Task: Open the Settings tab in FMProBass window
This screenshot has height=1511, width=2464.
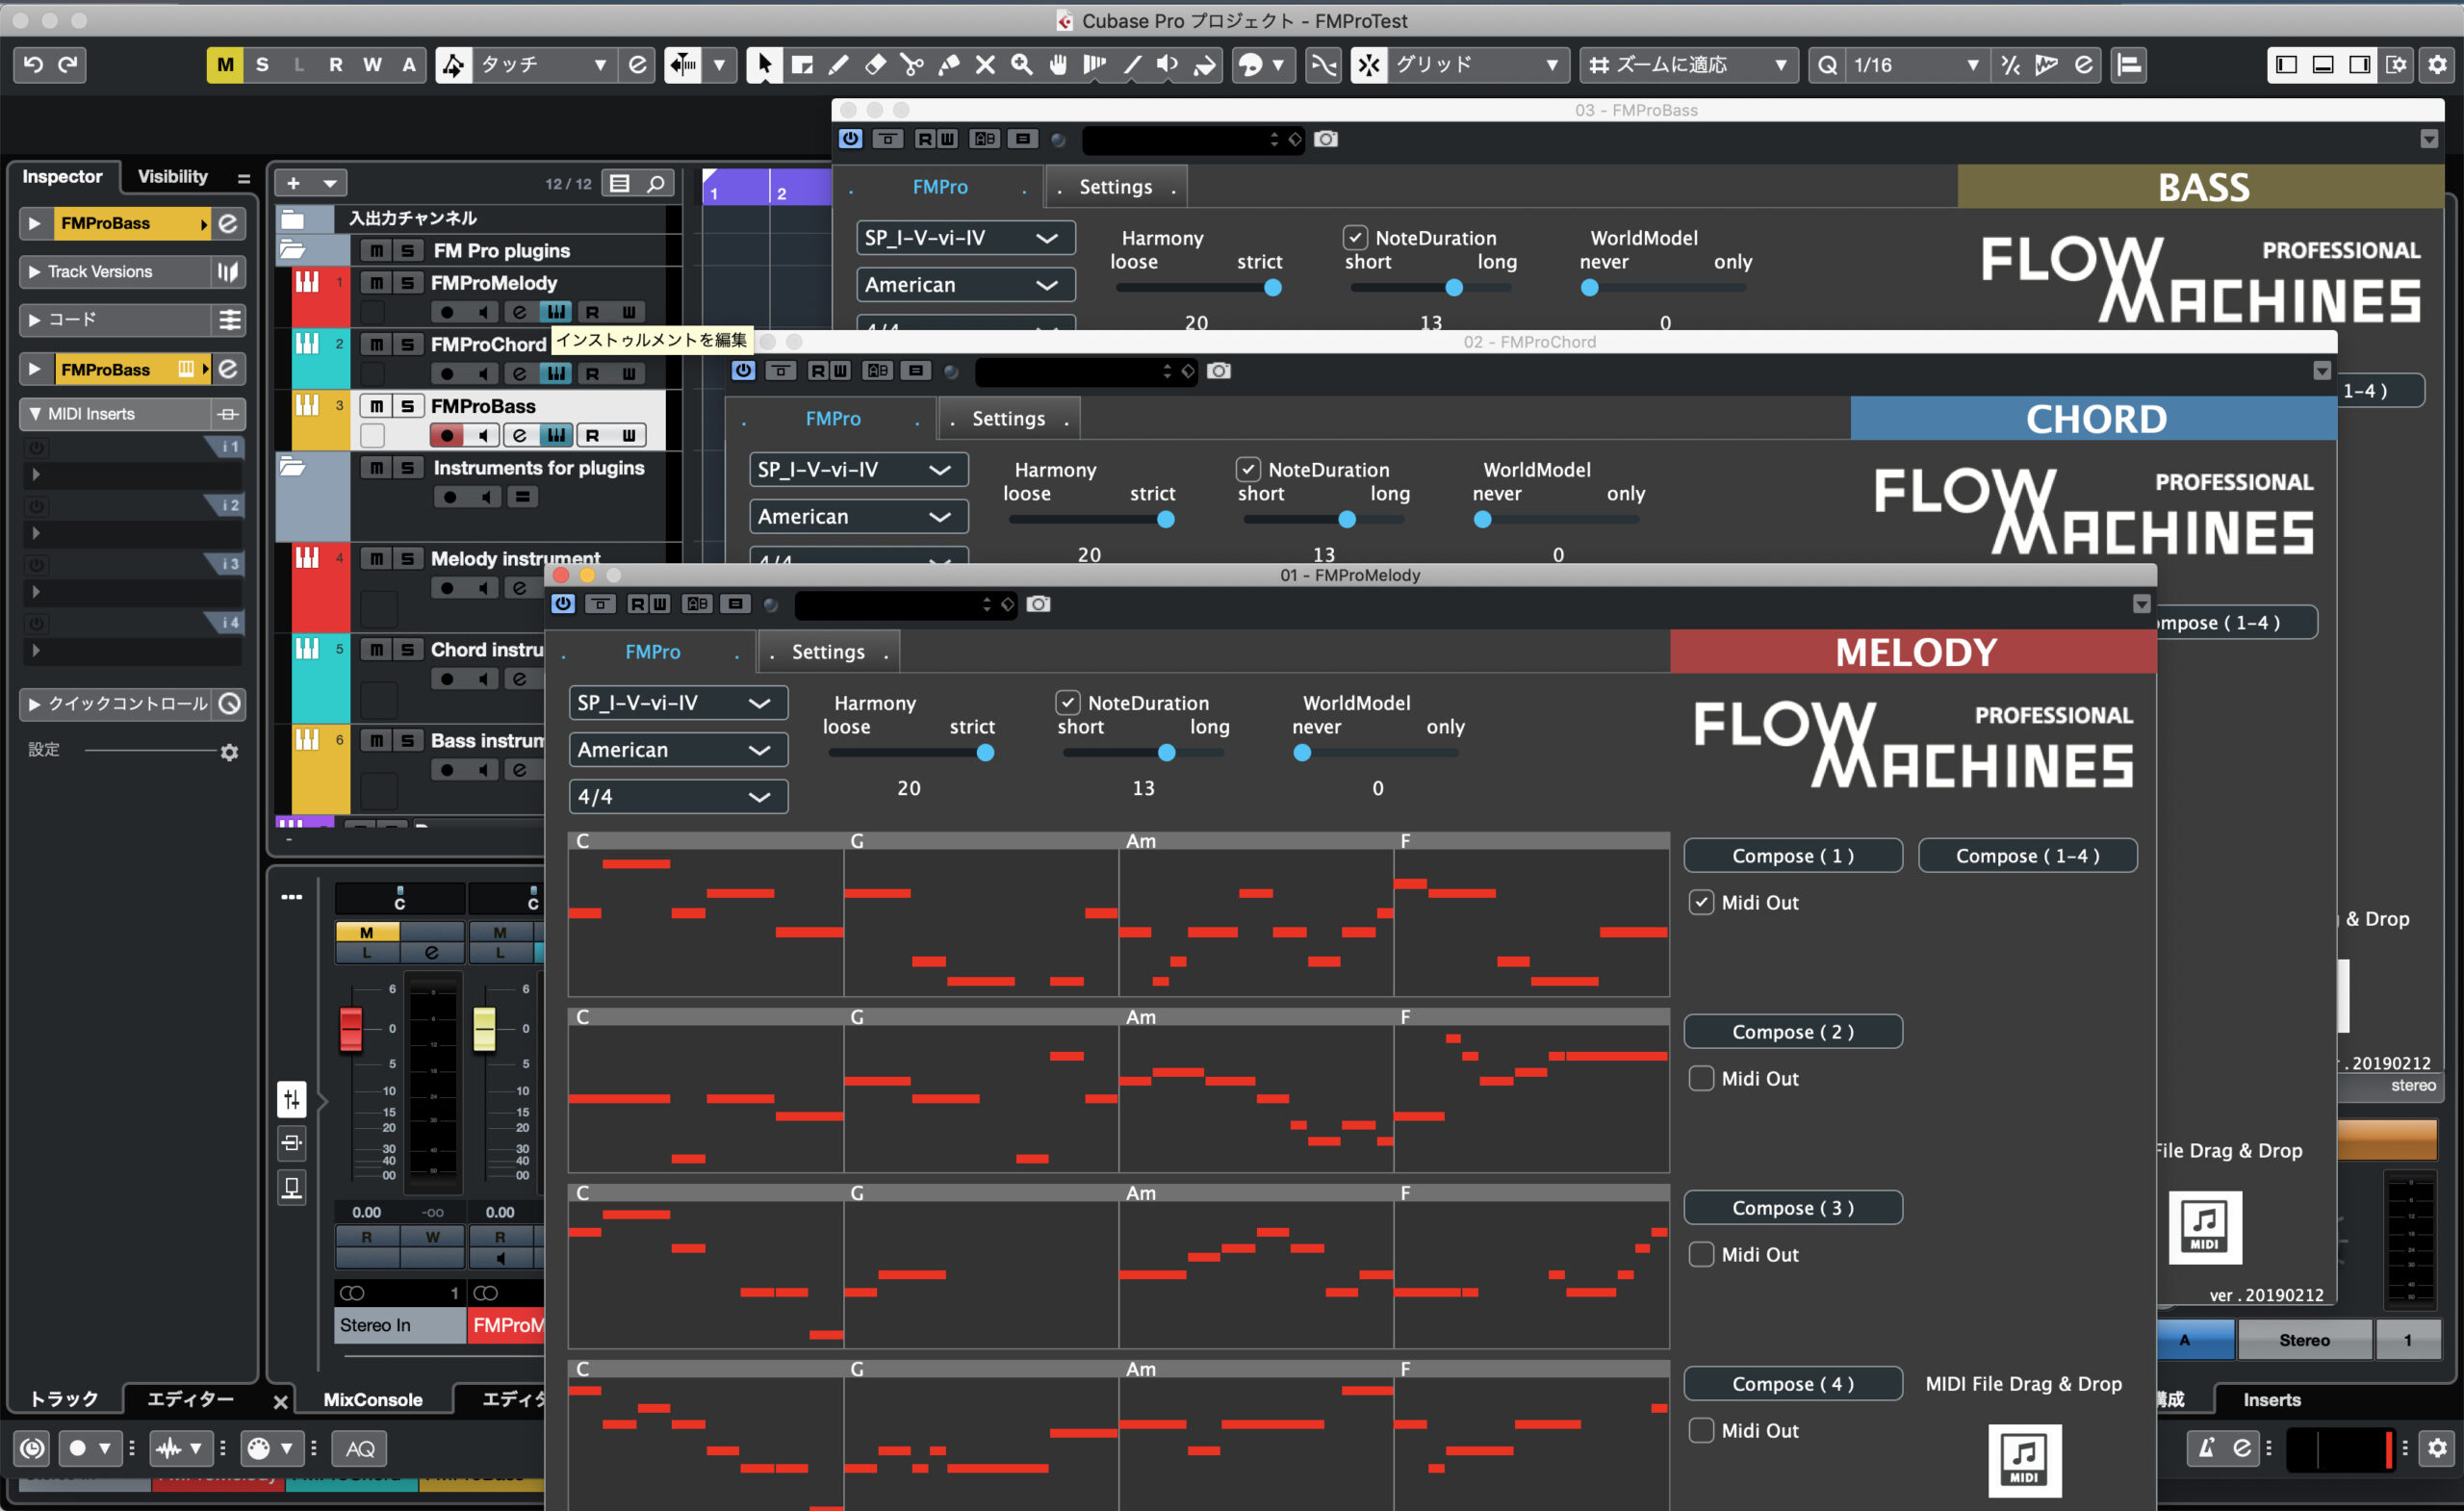Action: pos(1115,187)
